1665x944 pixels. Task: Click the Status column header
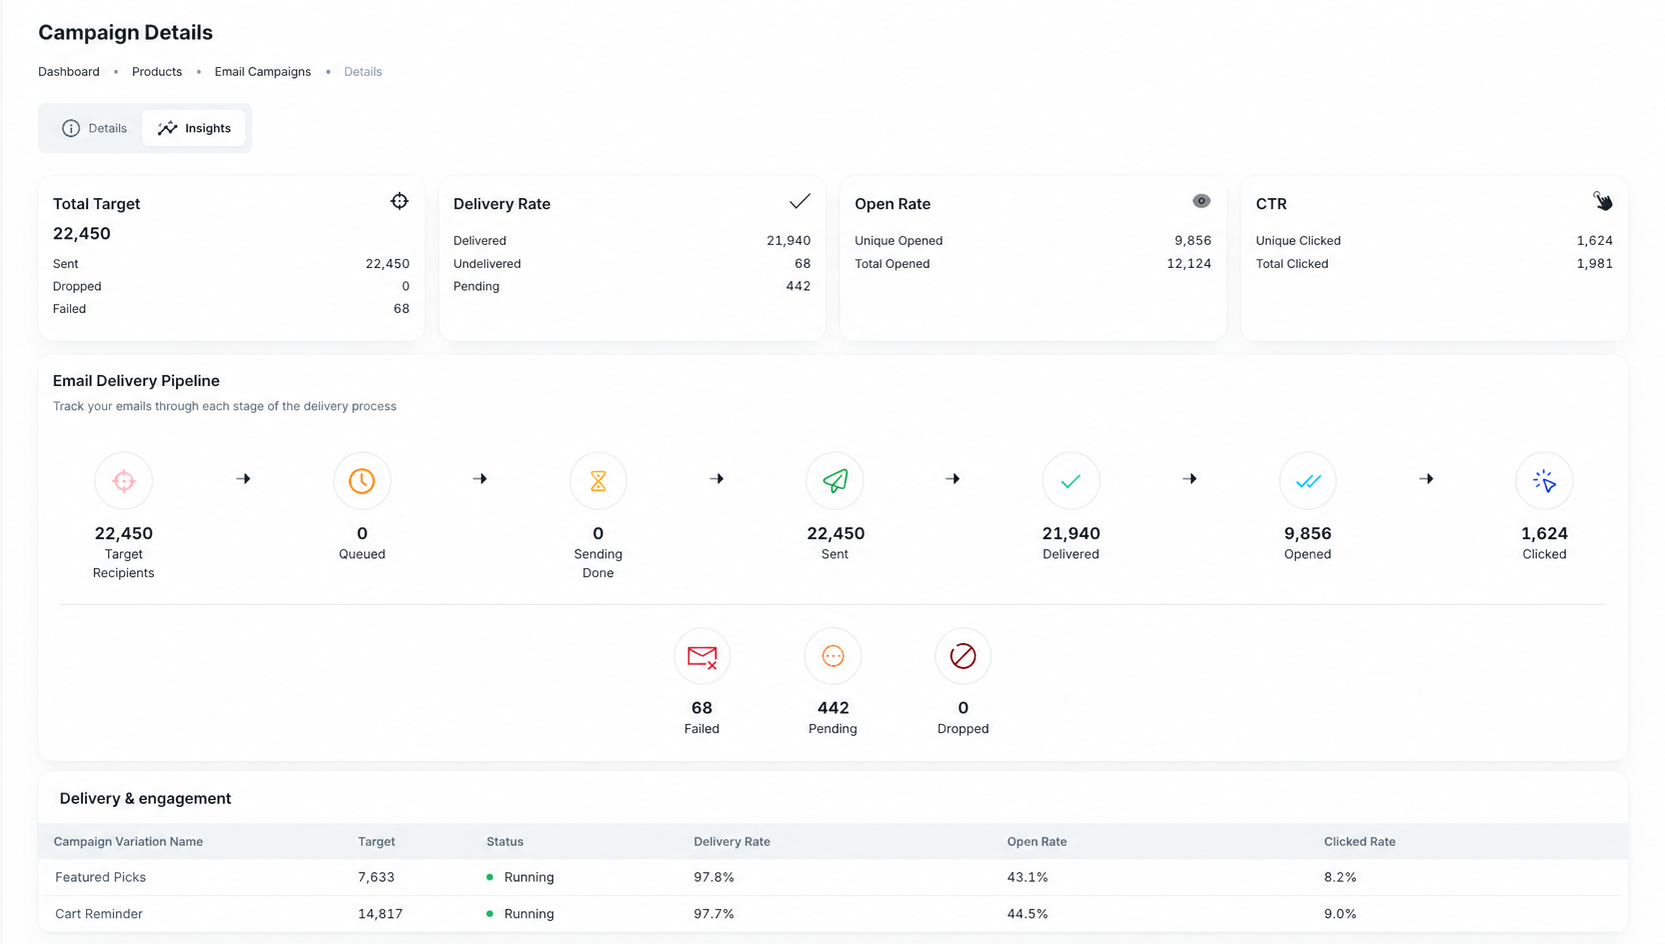(505, 842)
